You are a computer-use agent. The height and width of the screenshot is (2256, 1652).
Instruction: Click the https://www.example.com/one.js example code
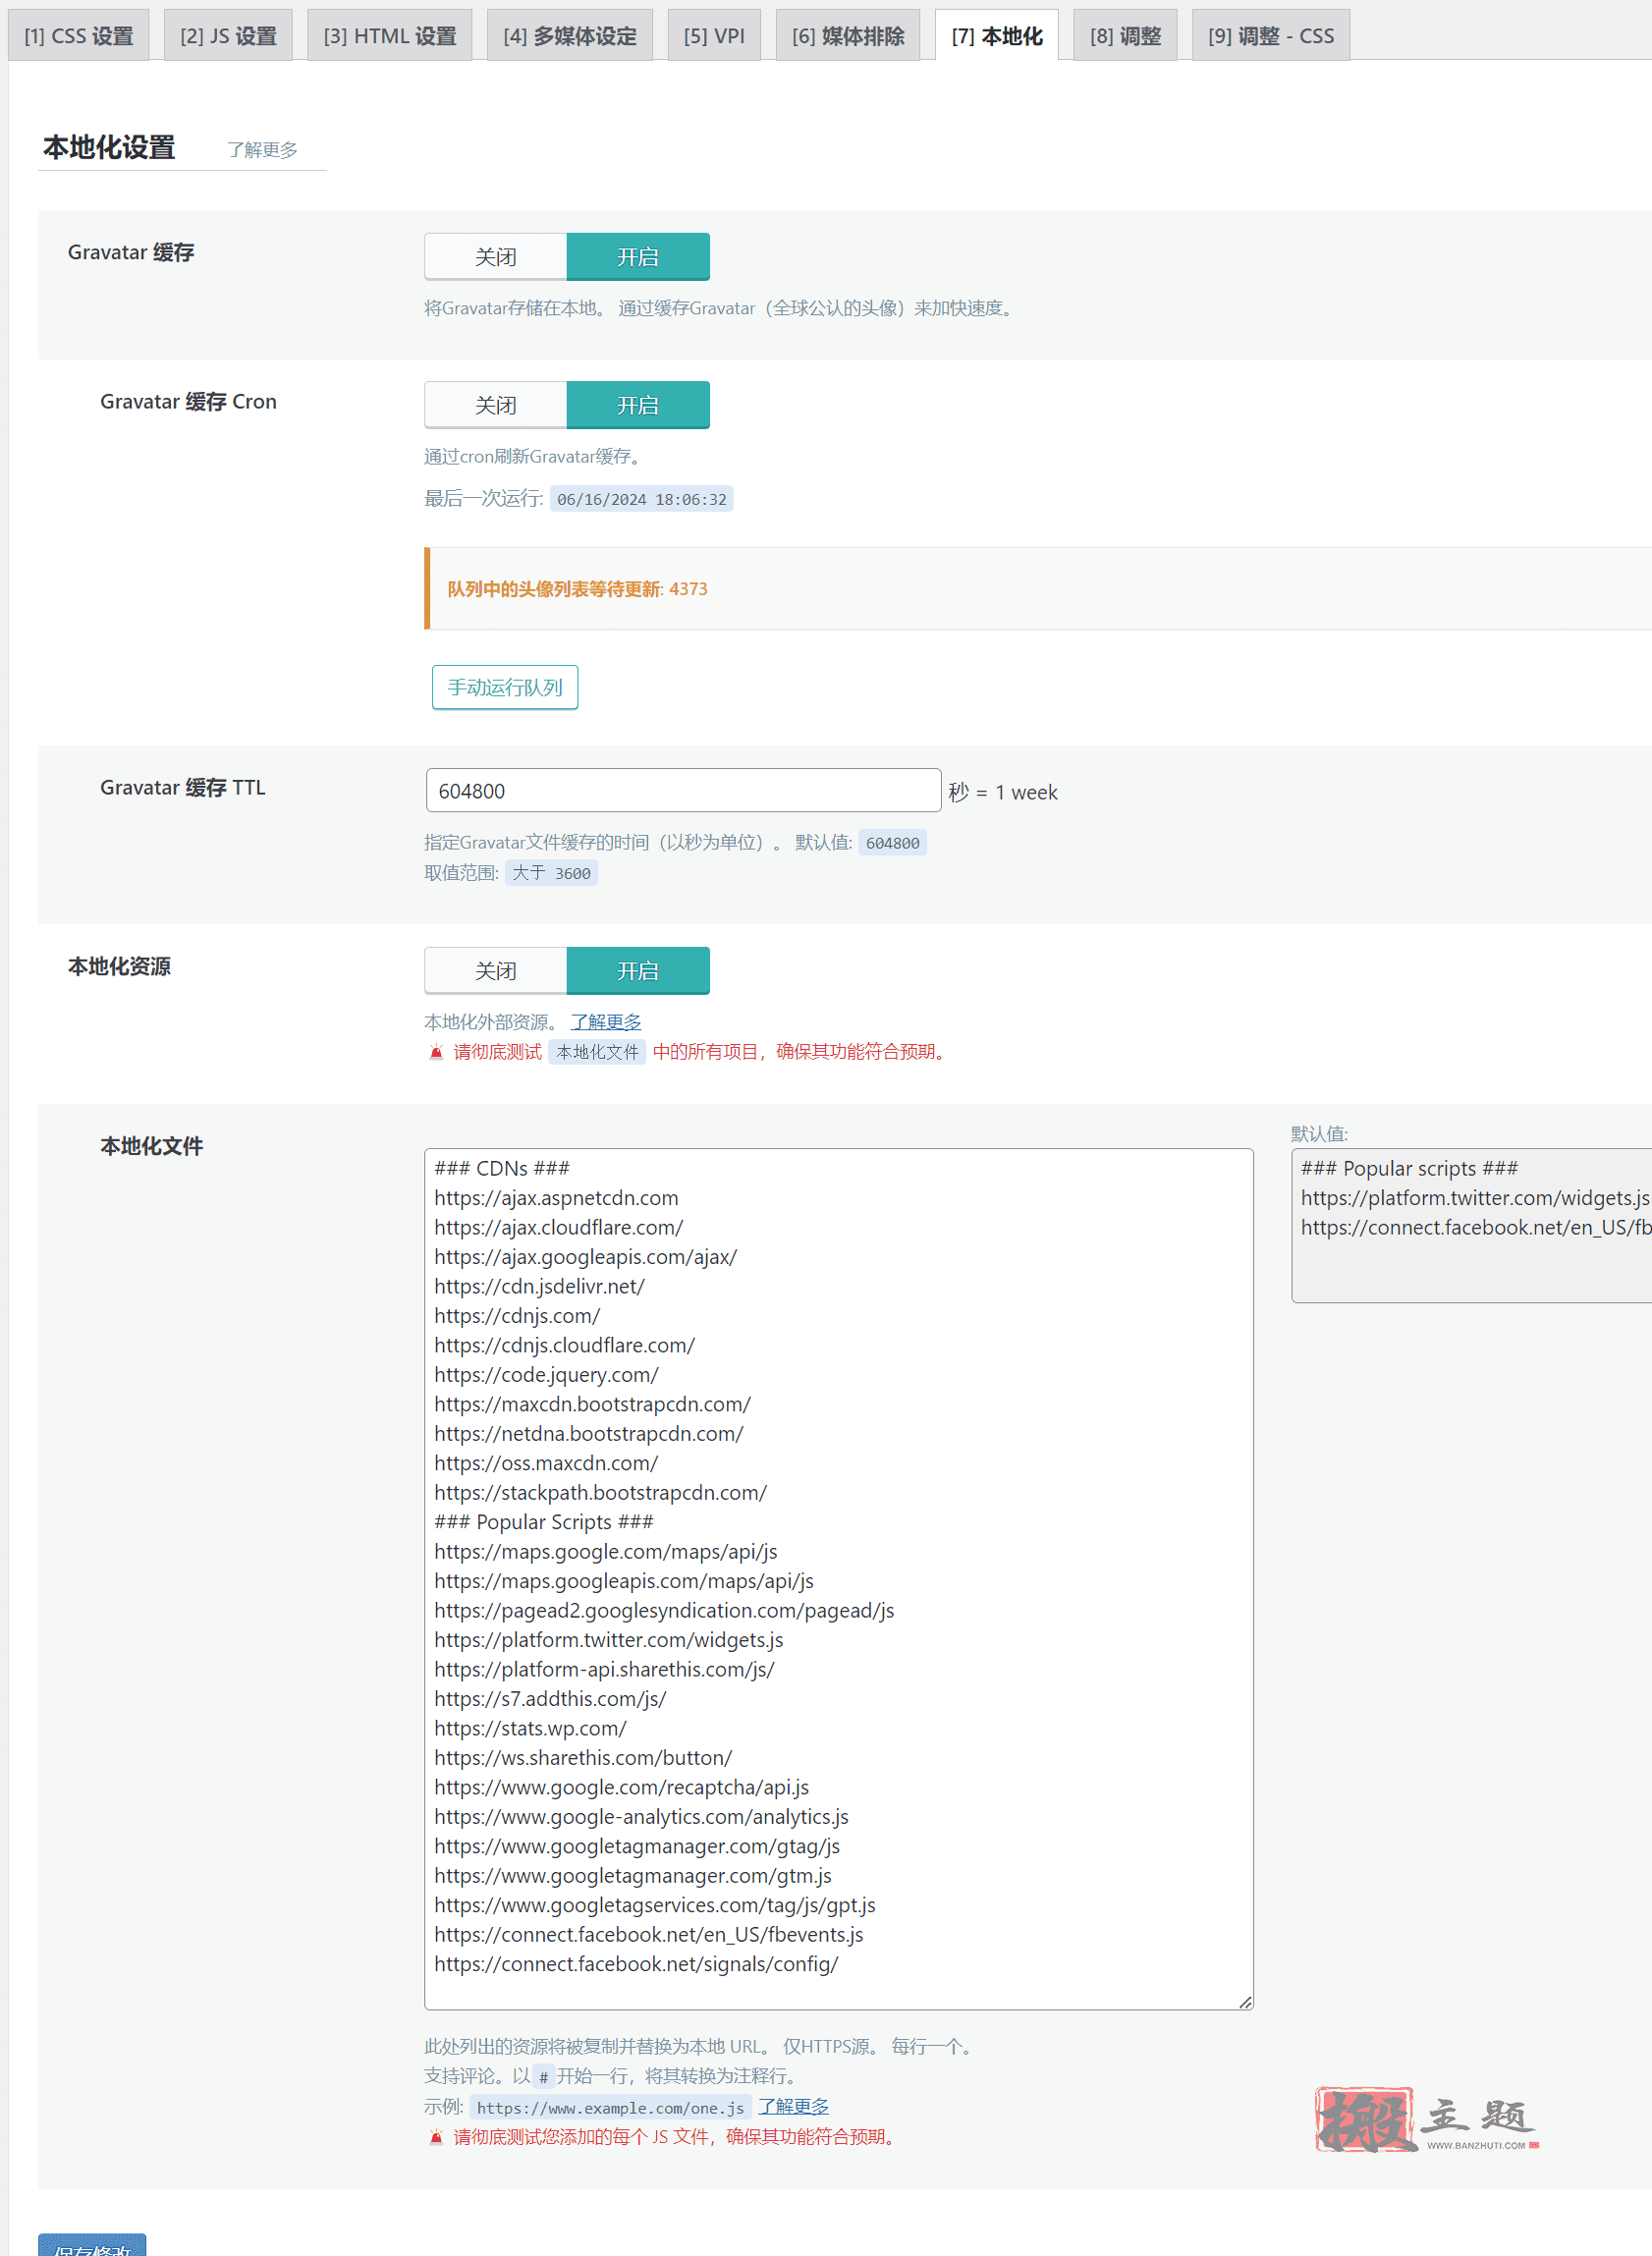611,2108
